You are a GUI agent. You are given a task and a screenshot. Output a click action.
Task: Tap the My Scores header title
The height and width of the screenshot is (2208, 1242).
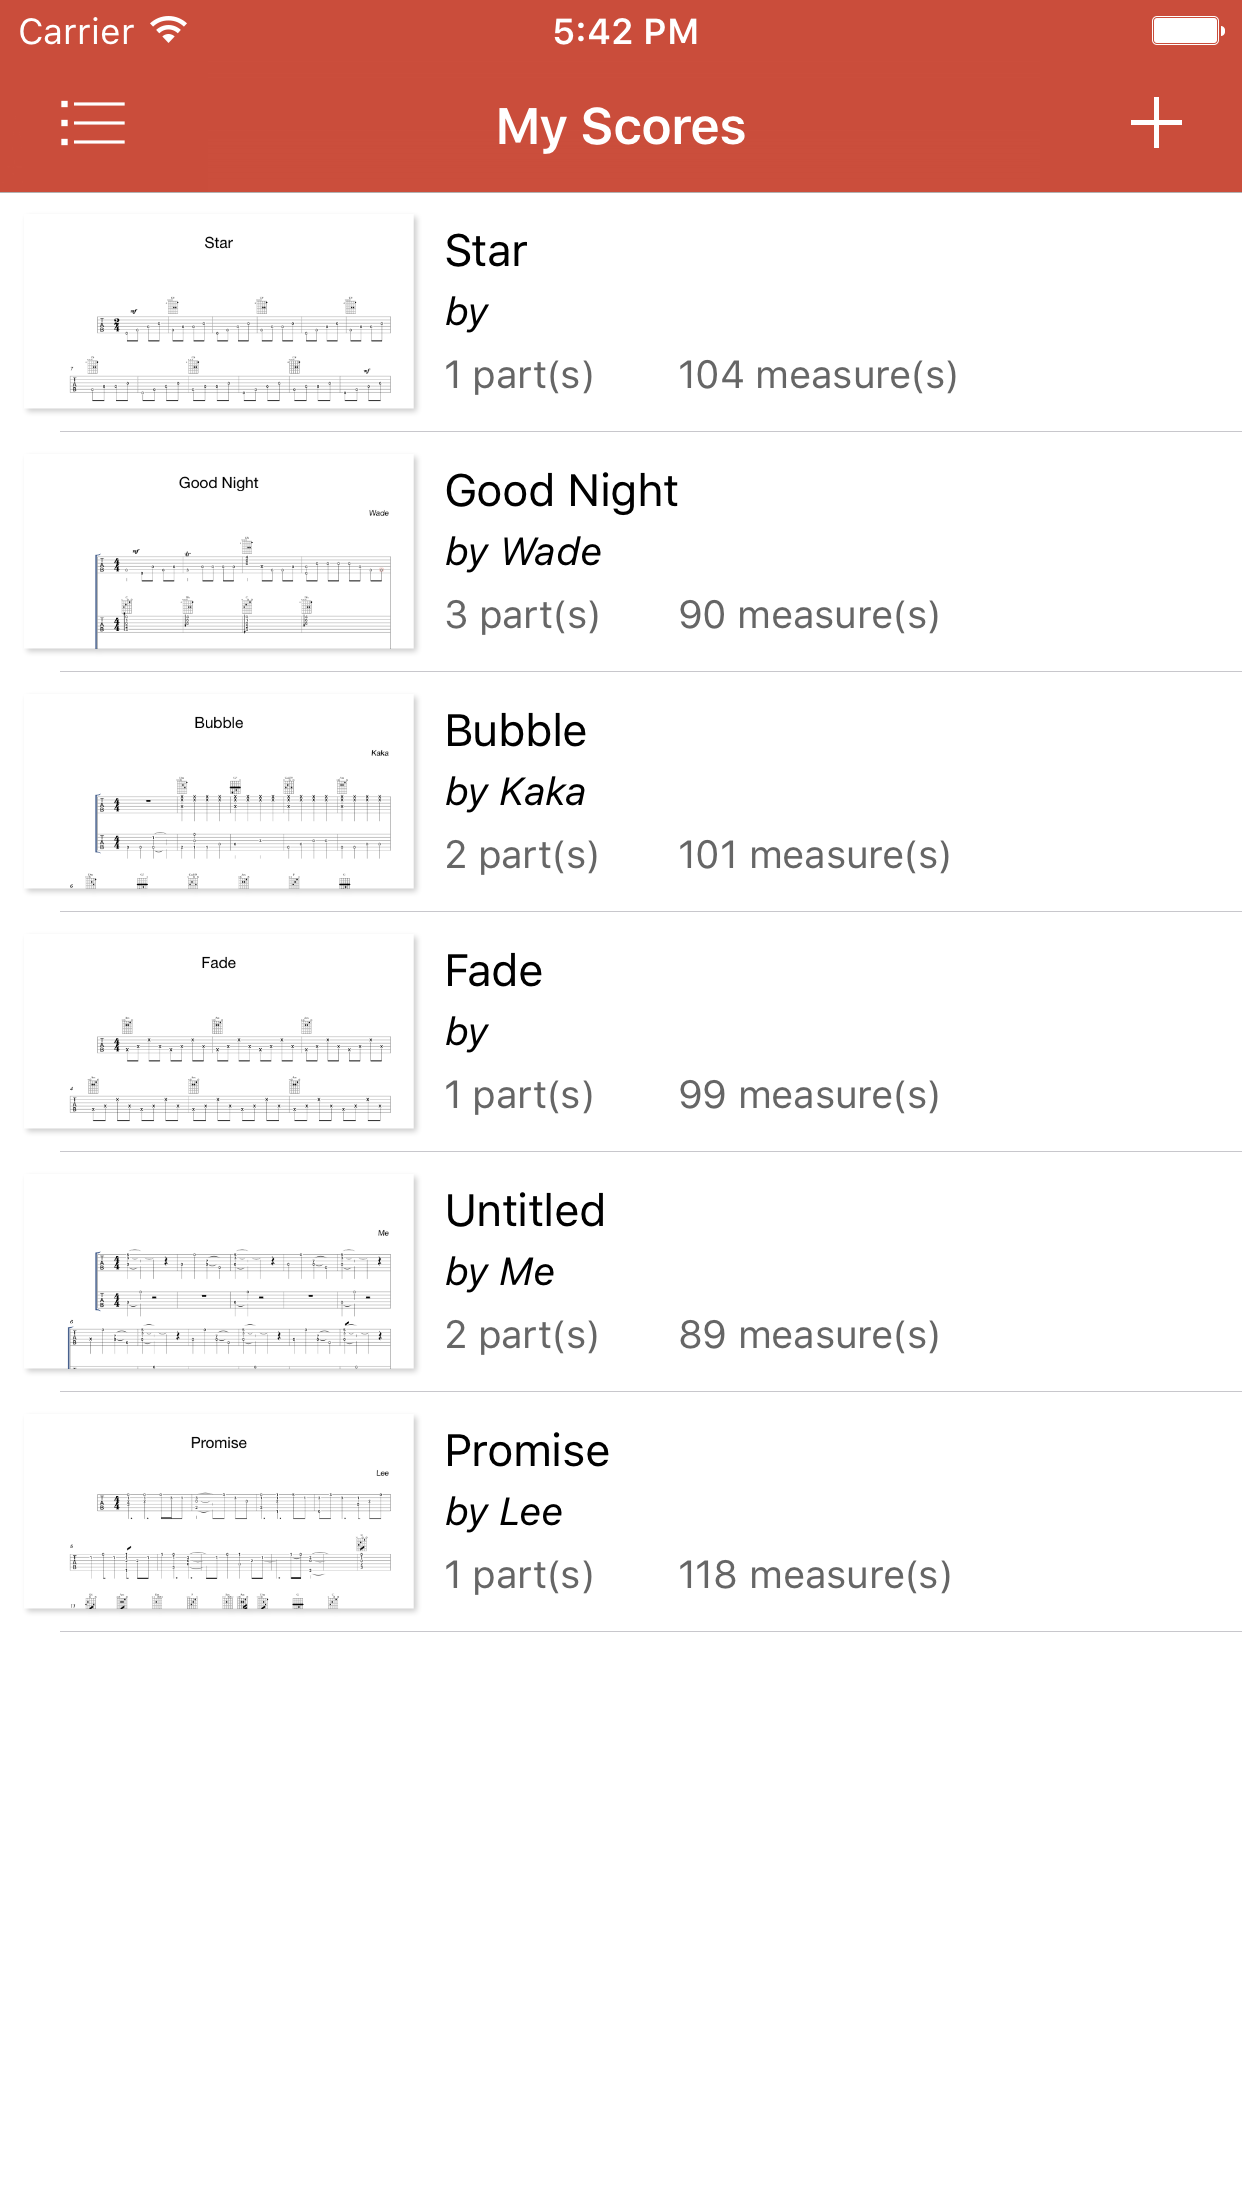click(x=621, y=127)
